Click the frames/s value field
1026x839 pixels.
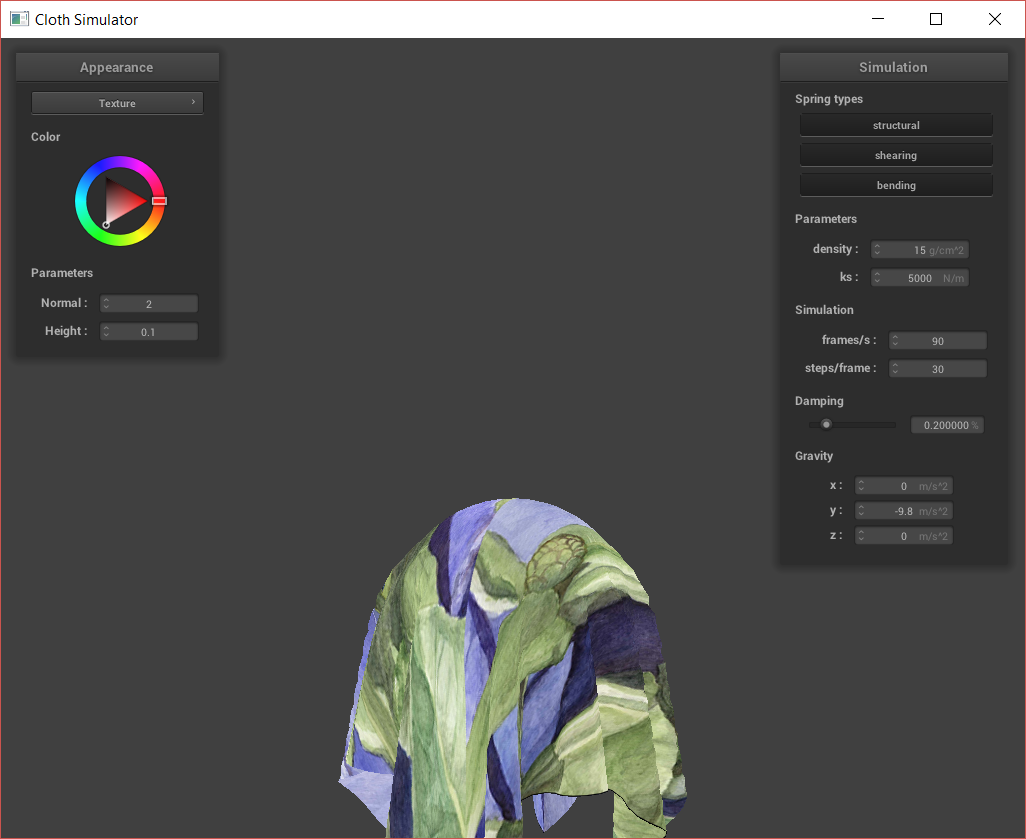(x=938, y=341)
